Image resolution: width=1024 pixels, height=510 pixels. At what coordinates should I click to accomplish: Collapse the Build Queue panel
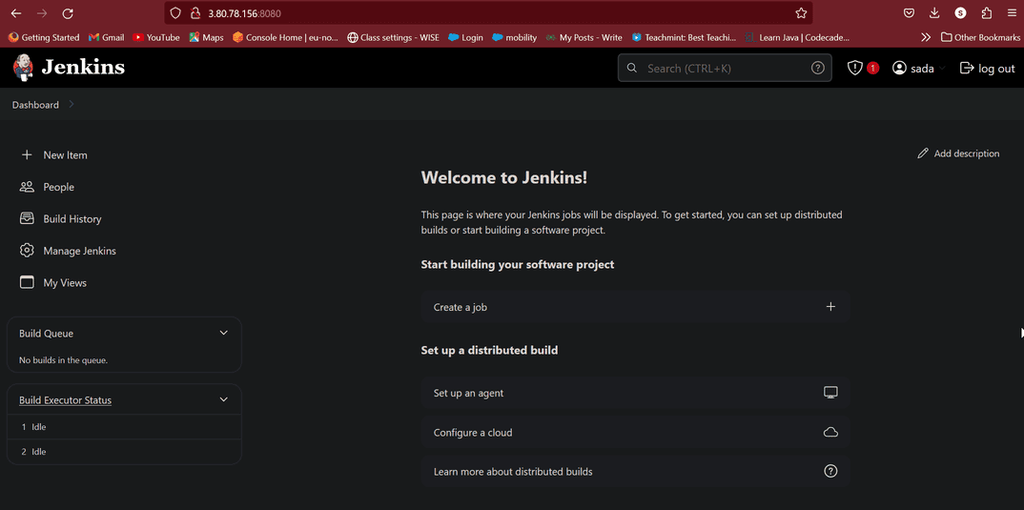223,333
